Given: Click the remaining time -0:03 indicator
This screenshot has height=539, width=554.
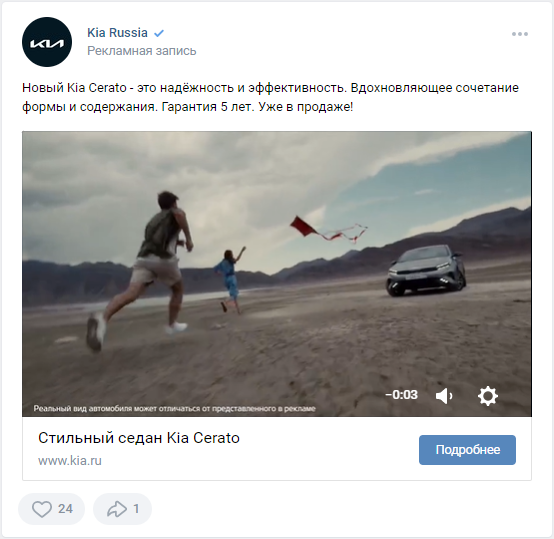Looking at the screenshot, I should [401, 395].
